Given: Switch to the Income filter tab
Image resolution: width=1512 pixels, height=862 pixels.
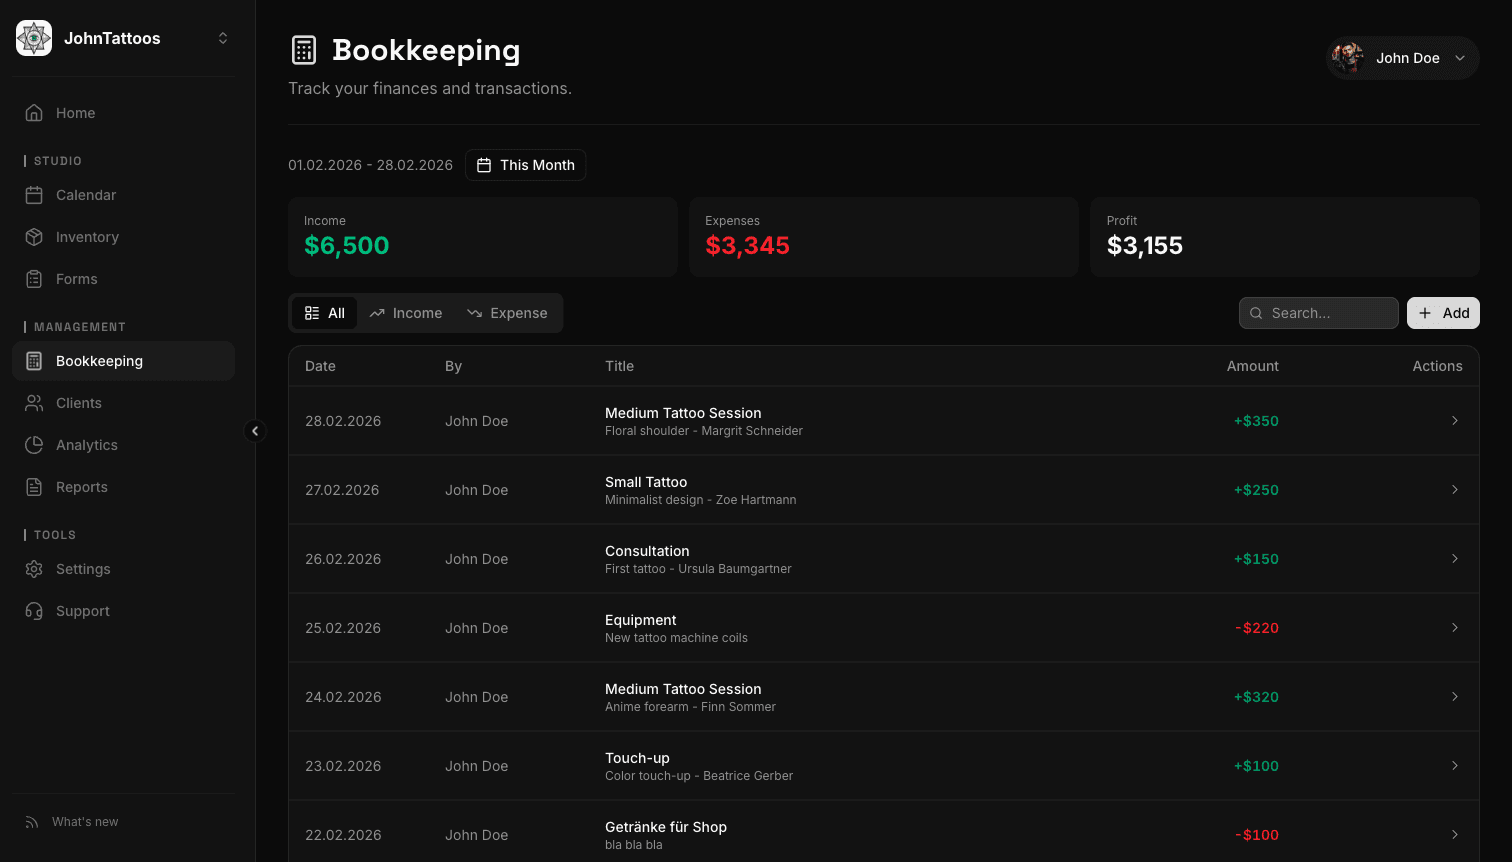Looking at the screenshot, I should coord(405,313).
